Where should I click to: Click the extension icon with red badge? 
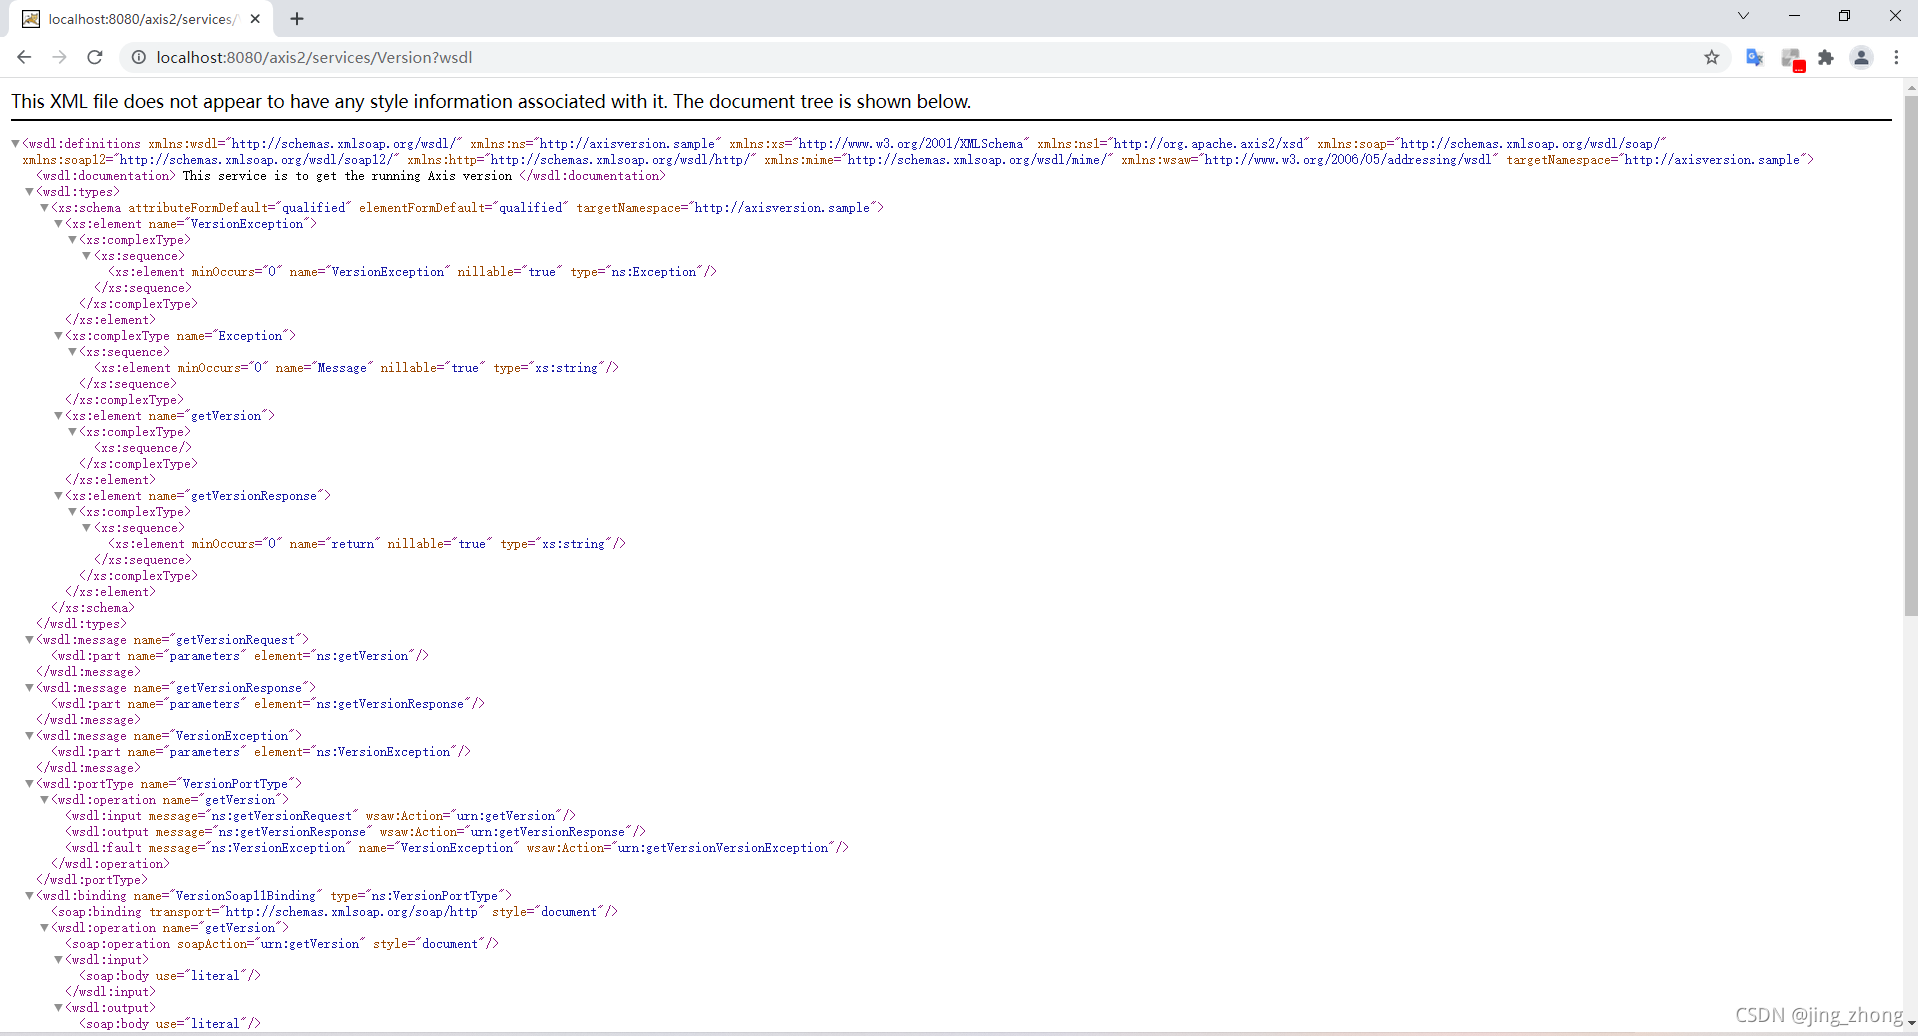click(1791, 59)
